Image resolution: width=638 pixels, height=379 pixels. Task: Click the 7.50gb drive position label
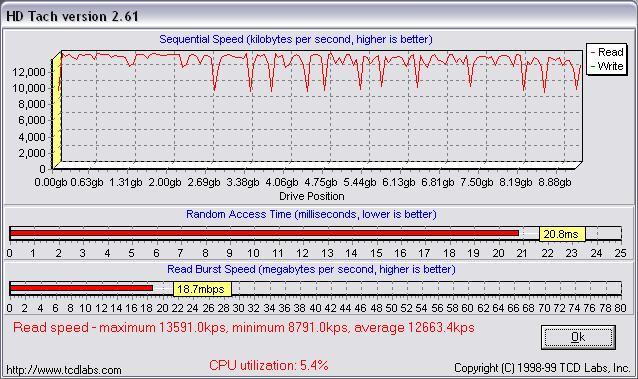click(477, 182)
